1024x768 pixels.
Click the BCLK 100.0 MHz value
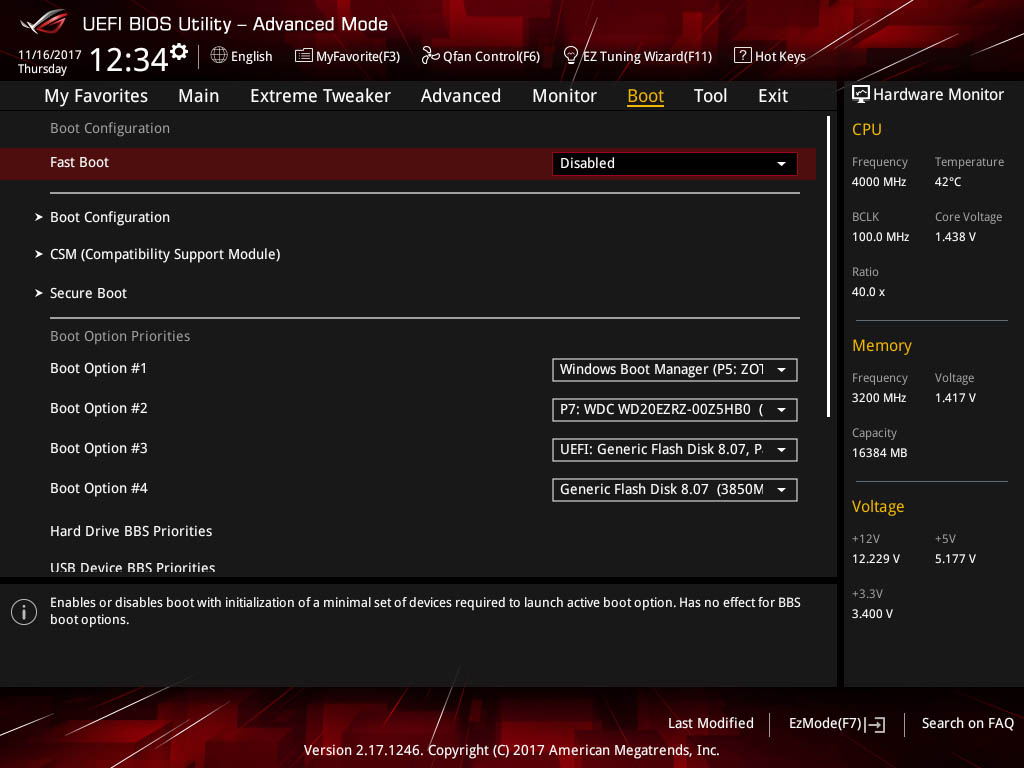(x=880, y=236)
